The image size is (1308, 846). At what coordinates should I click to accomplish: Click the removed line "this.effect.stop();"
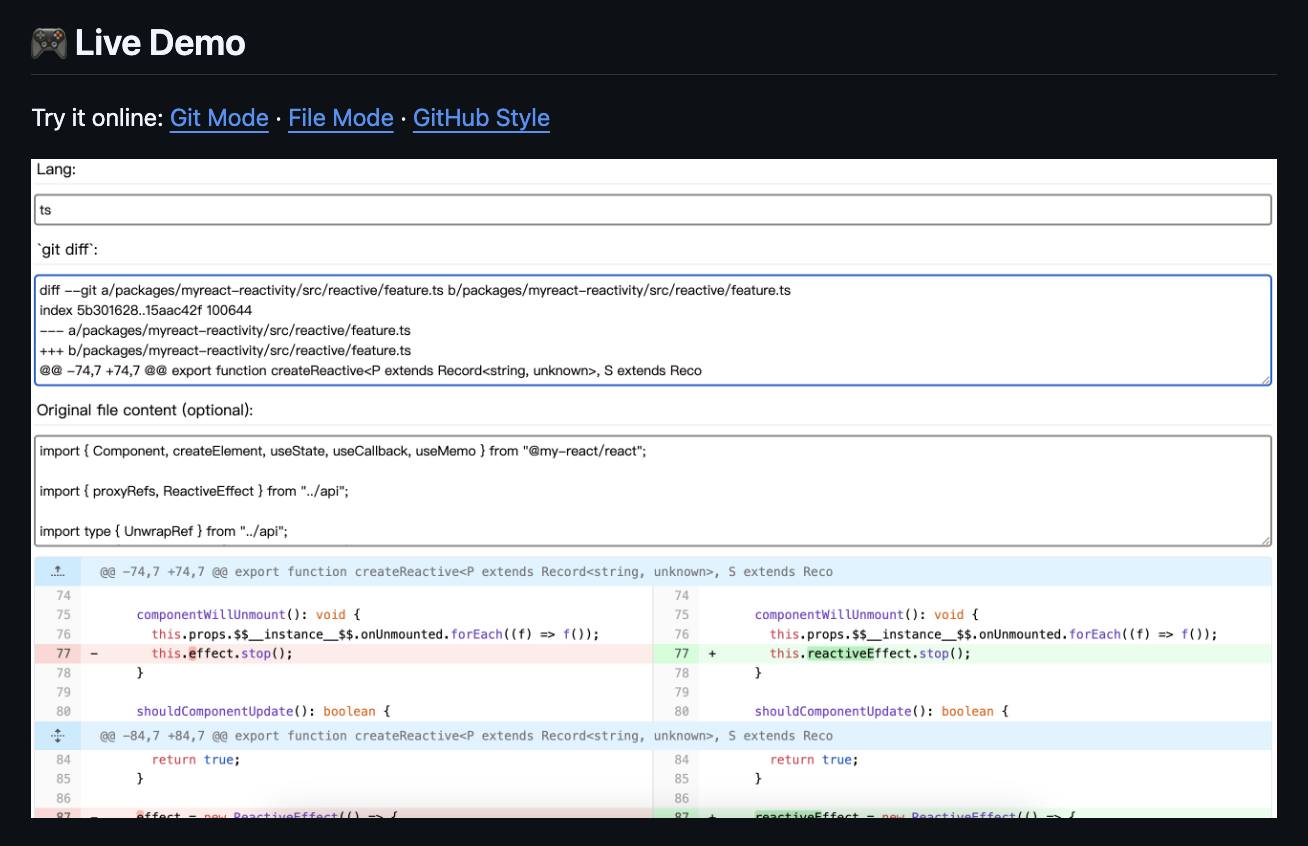point(222,654)
